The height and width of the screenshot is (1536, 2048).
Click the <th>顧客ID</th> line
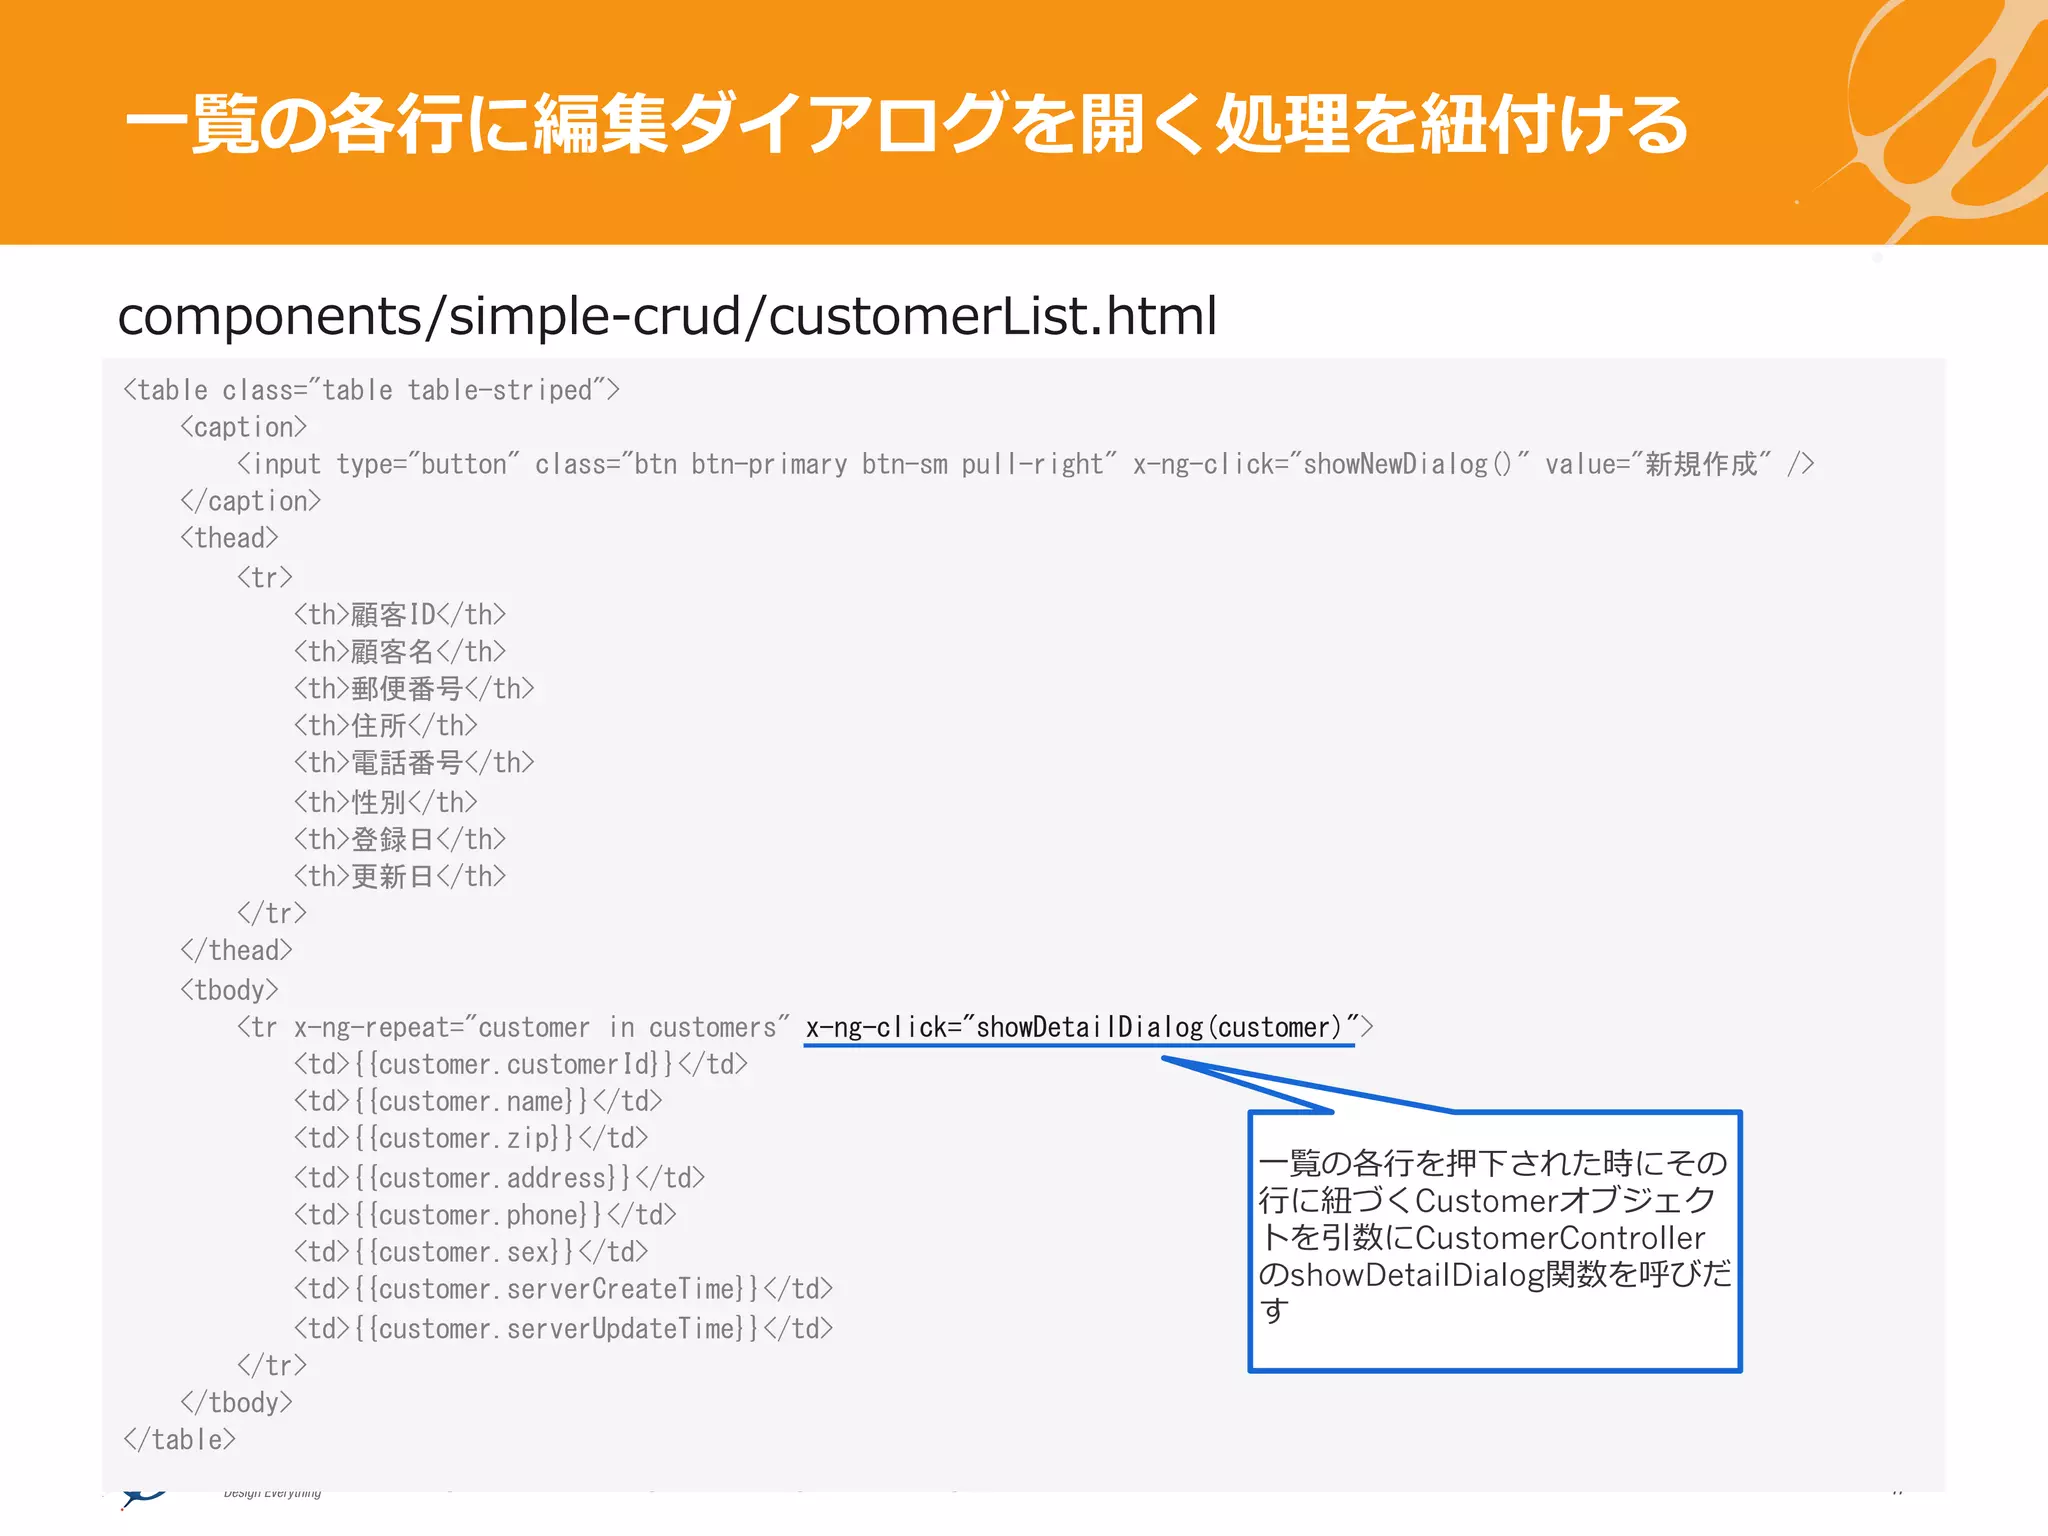[x=400, y=614]
